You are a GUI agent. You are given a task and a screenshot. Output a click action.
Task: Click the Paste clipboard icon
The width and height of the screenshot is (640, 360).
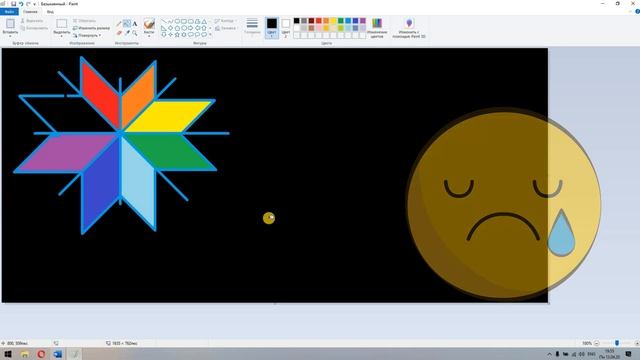10,24
